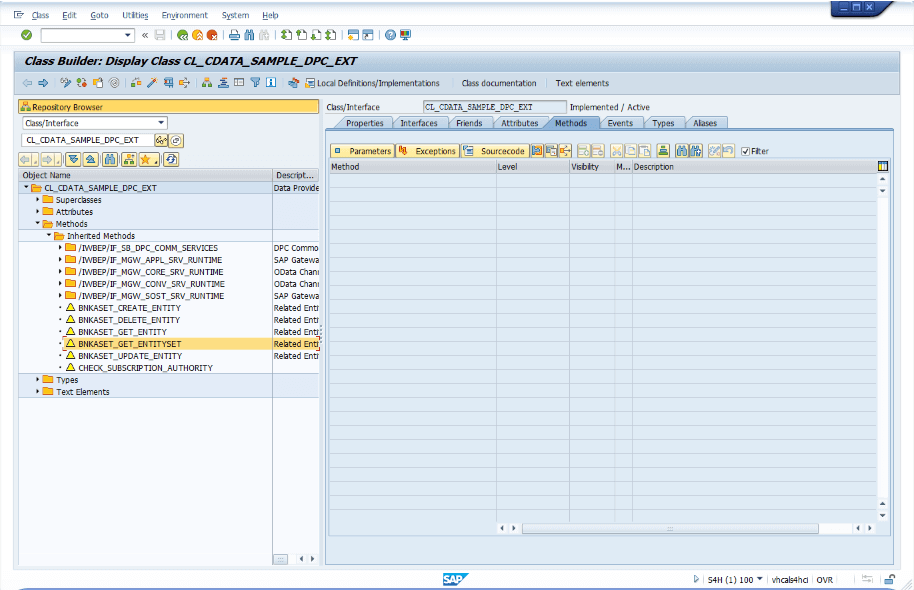Click the funnel icon in the application toolbar
914x590 pixels.
point(255,83)
